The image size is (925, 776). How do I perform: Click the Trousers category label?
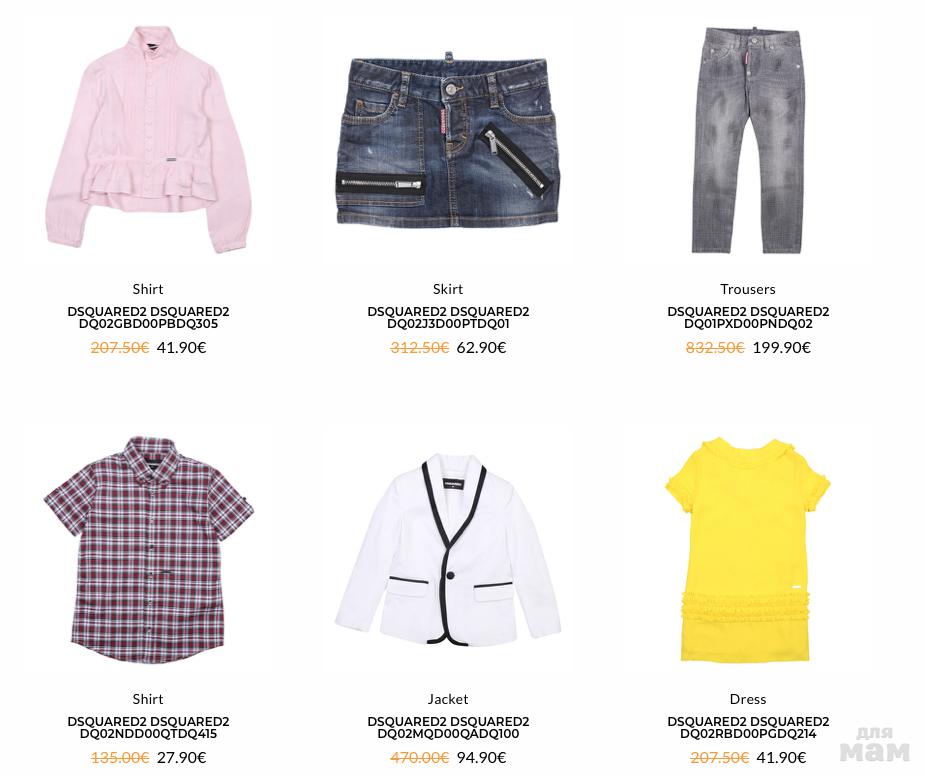pos(748,289)
